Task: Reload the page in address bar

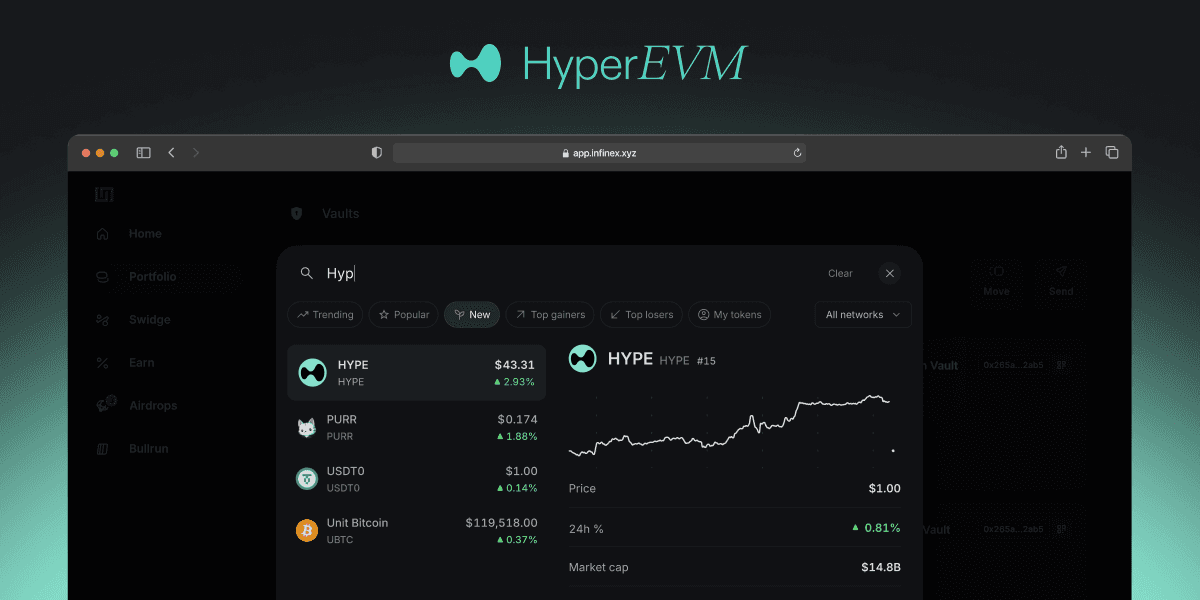Action: click(797, 153)
